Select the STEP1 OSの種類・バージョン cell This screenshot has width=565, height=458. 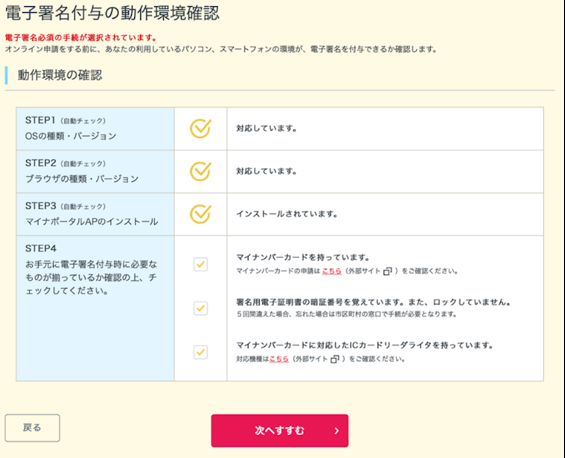tap(95, 129)
